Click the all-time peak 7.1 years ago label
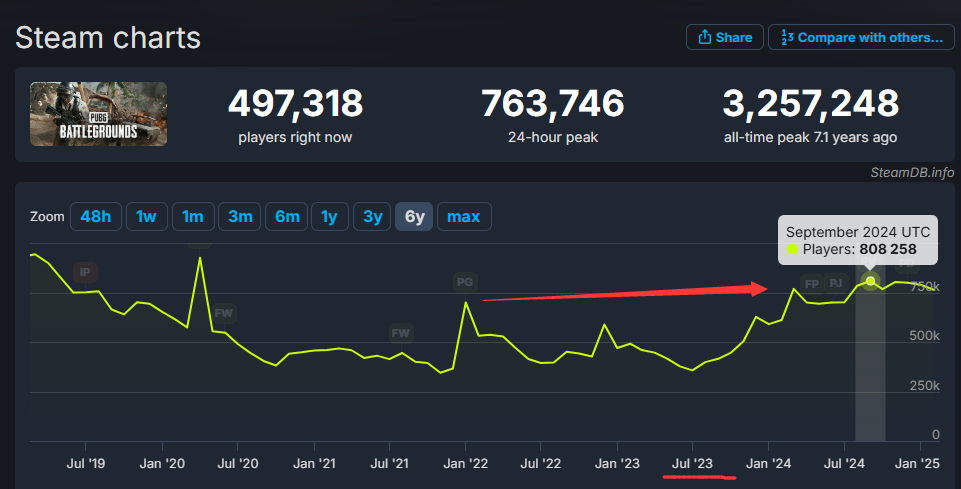Viewport: 961px width, 489px height. [810, 137]
